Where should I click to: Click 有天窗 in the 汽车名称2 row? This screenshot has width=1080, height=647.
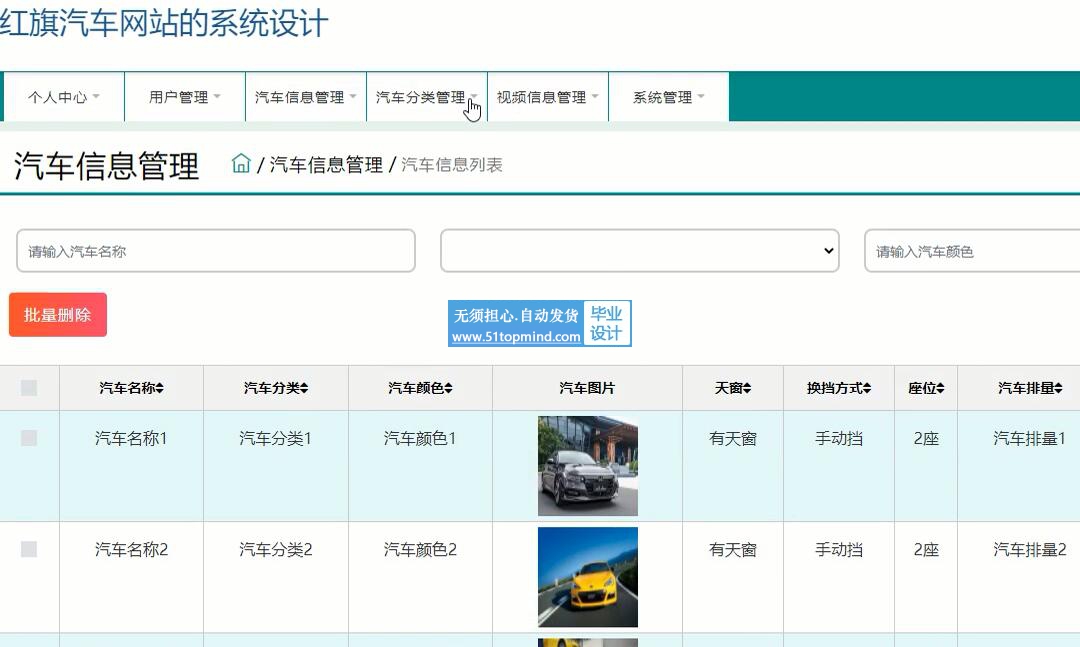pyautogui.click(x=733, y=550)
